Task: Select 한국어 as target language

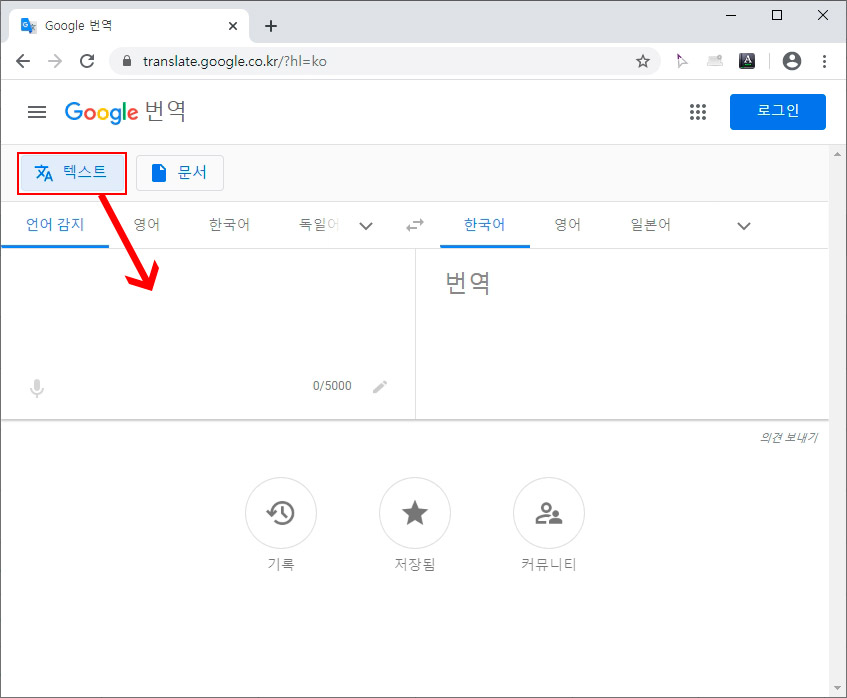Action: [x=485, y=225]
